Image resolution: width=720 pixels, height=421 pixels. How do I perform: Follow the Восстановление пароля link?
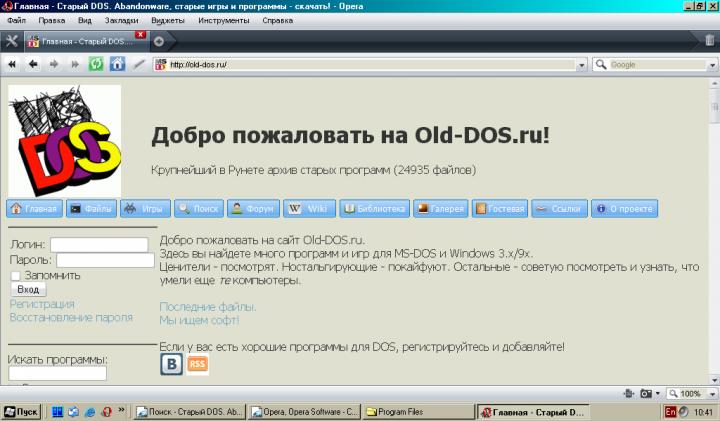(x=71, y=317)
